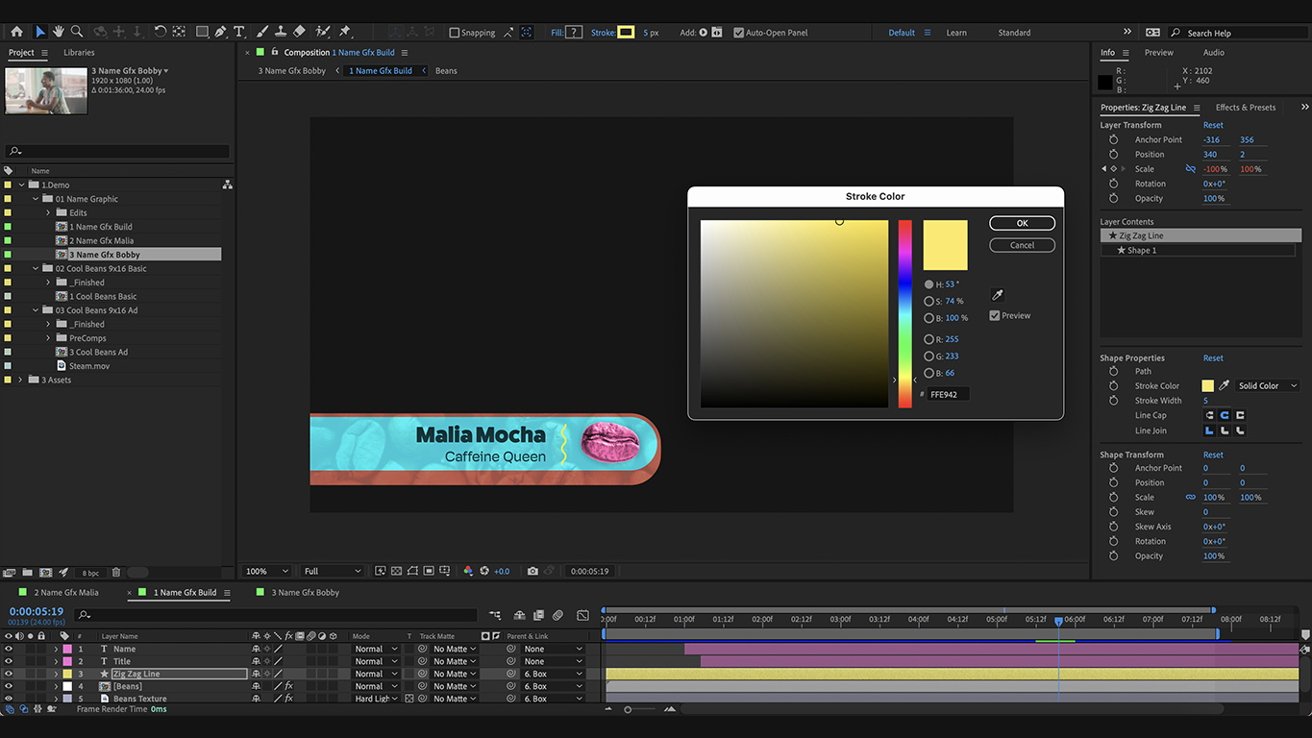Select the Brush tool
This screenshot has width=1312, height=738.
(262, 32)
